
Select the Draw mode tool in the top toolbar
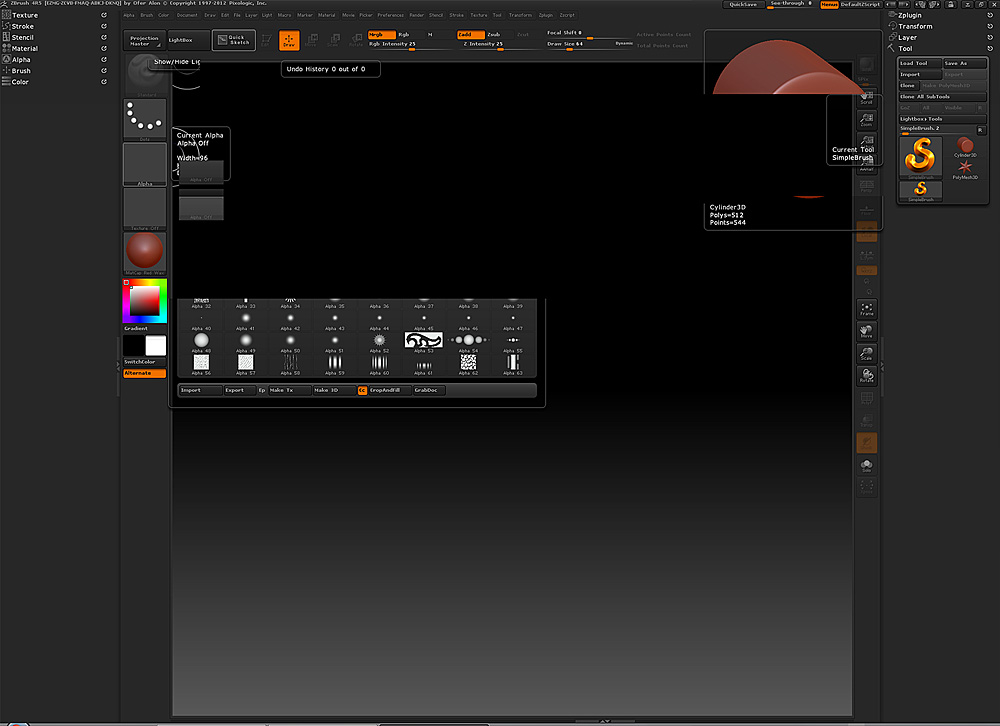(289, 40)
